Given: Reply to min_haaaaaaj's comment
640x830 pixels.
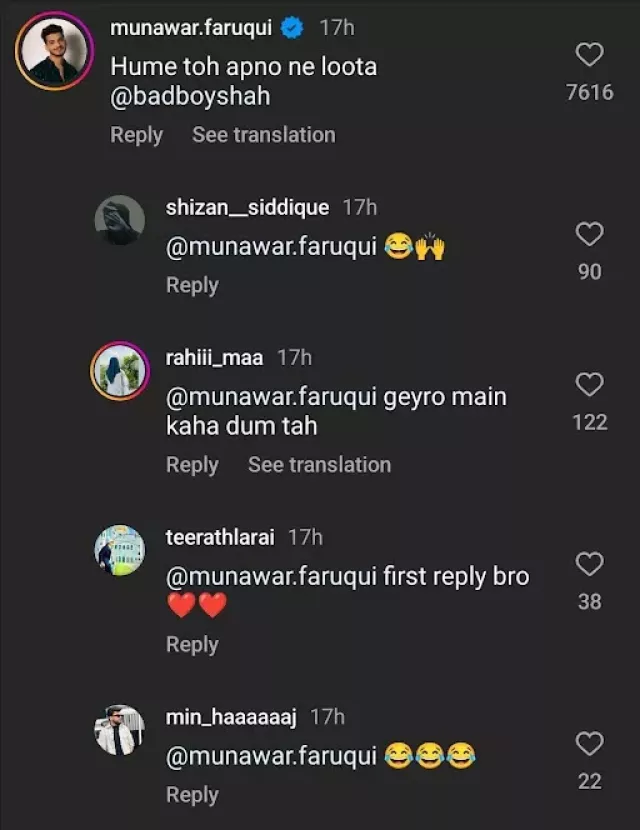Looking at the screenshot, I should click(192, 795).
